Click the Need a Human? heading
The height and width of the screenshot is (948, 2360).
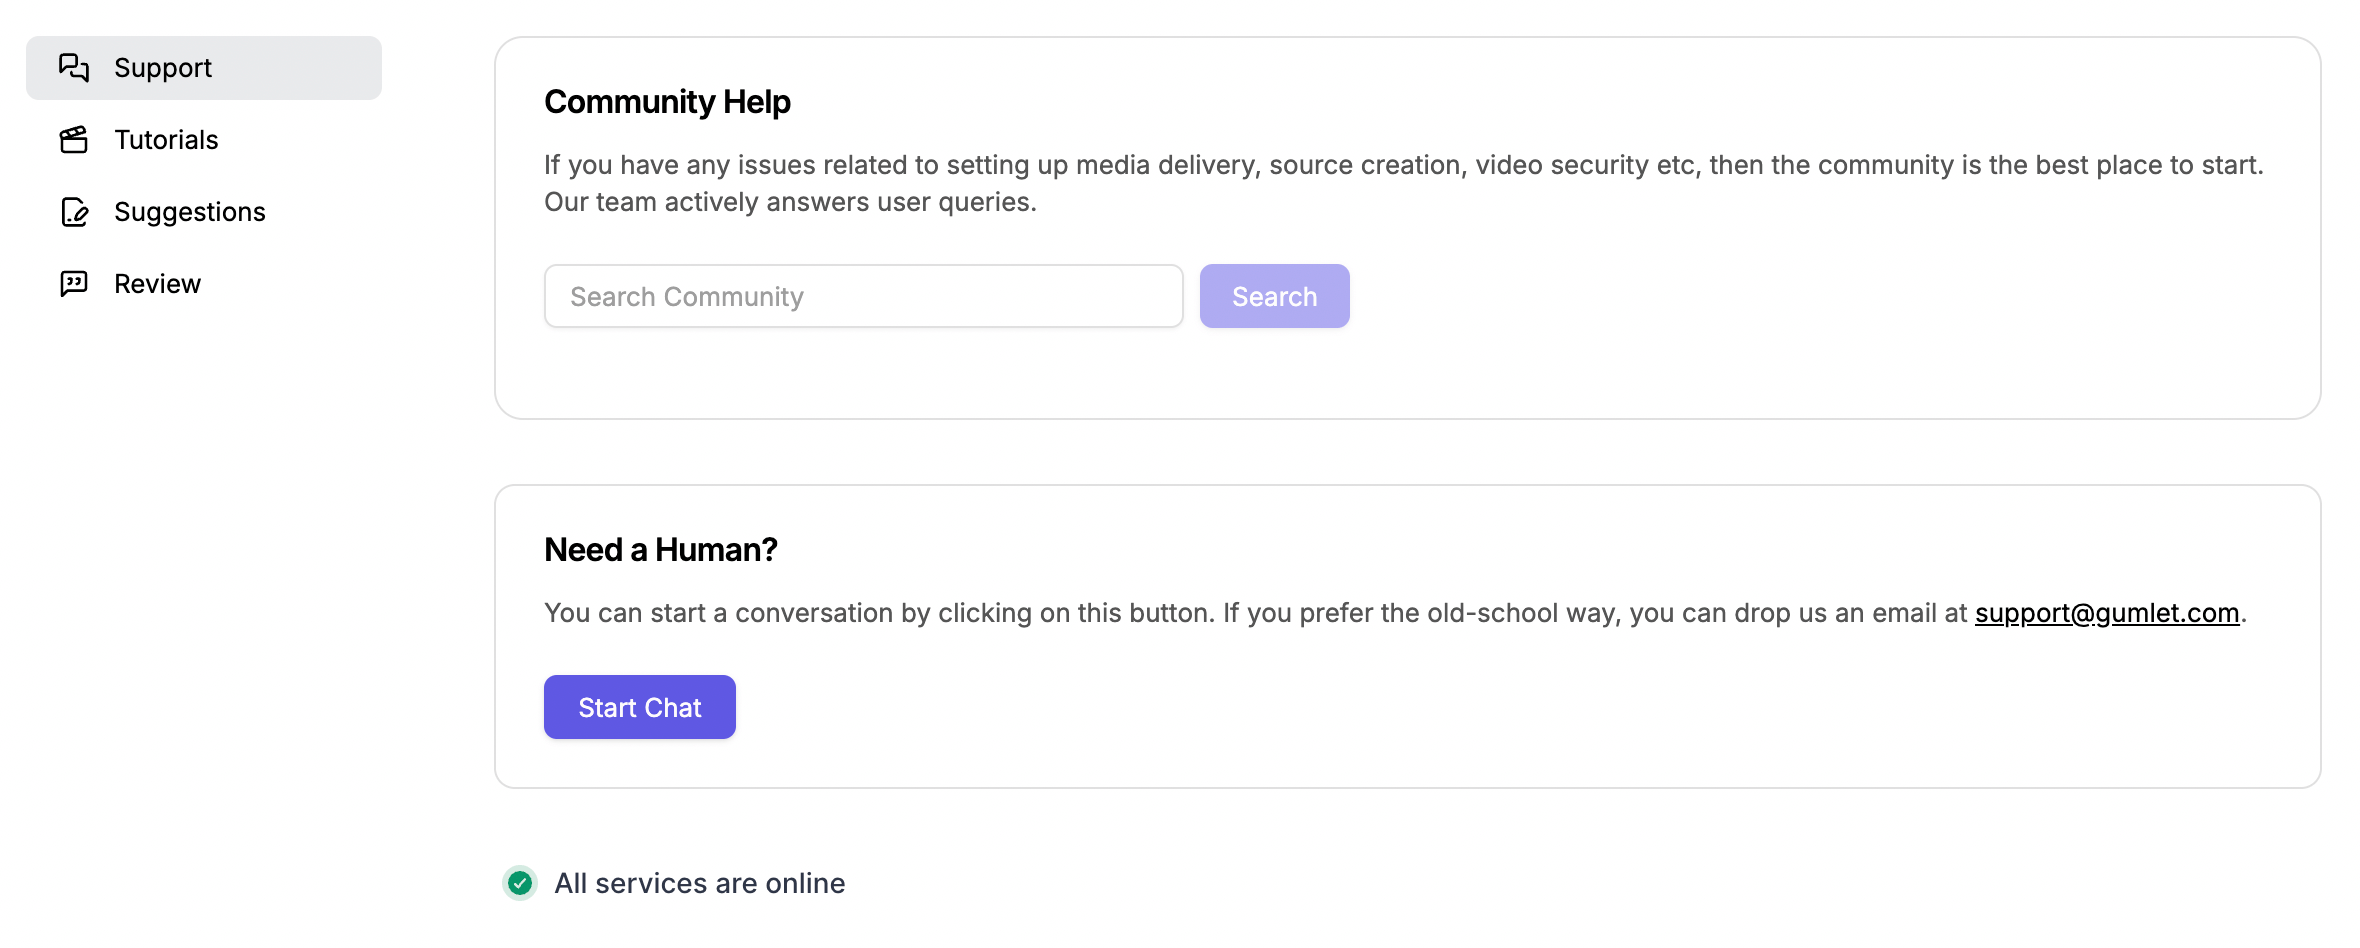point(661,550)
